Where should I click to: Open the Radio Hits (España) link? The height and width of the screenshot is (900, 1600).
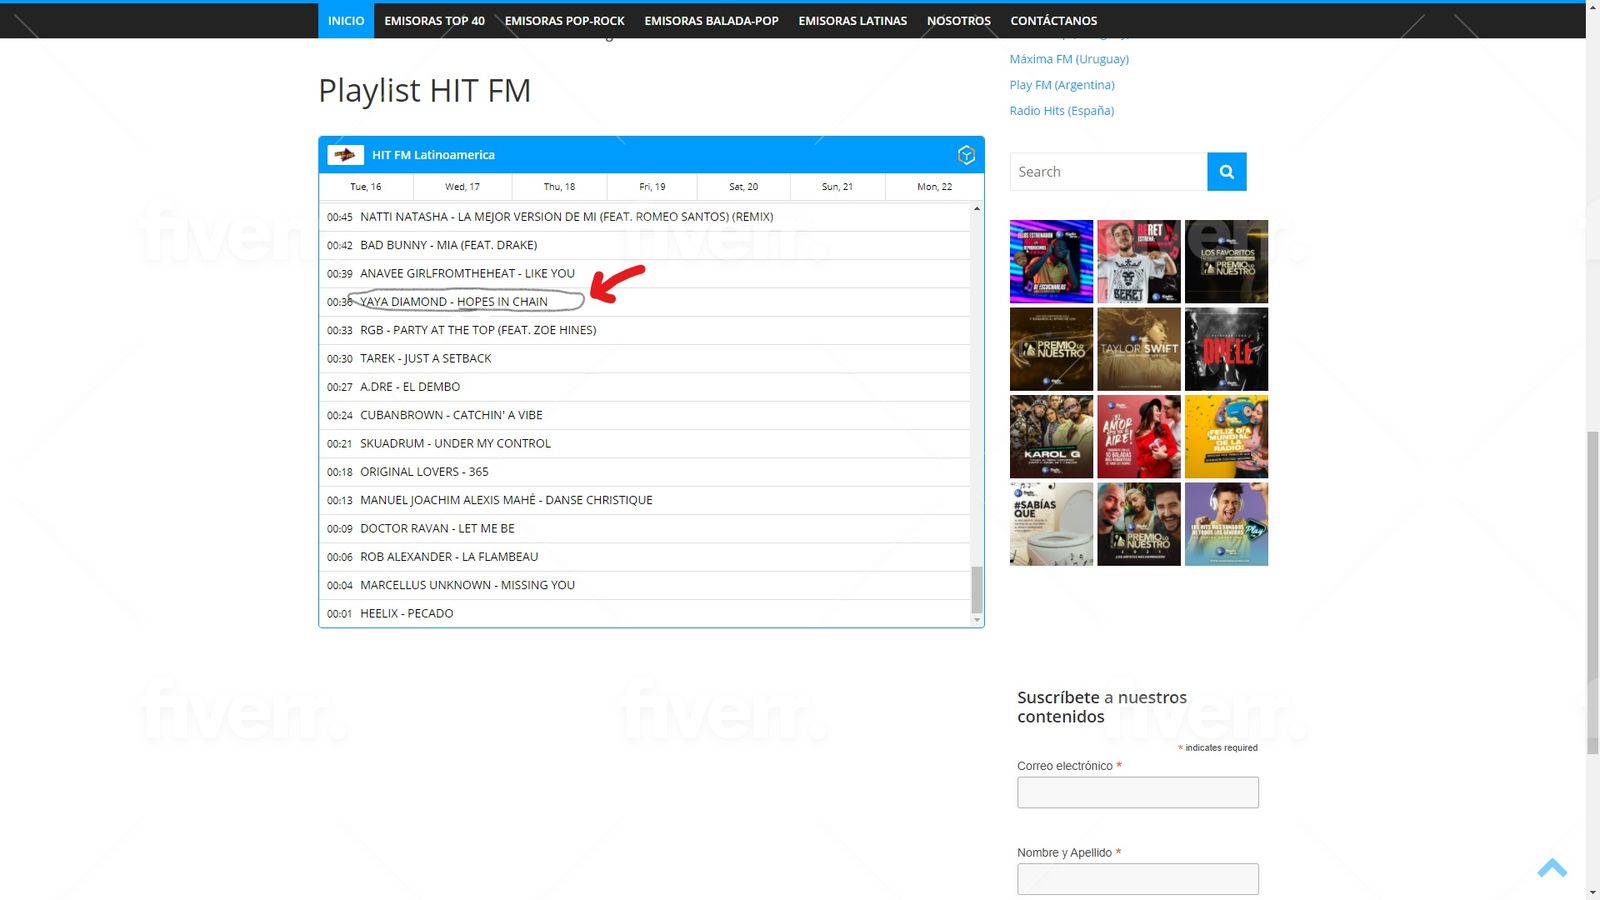[1061, 111]
